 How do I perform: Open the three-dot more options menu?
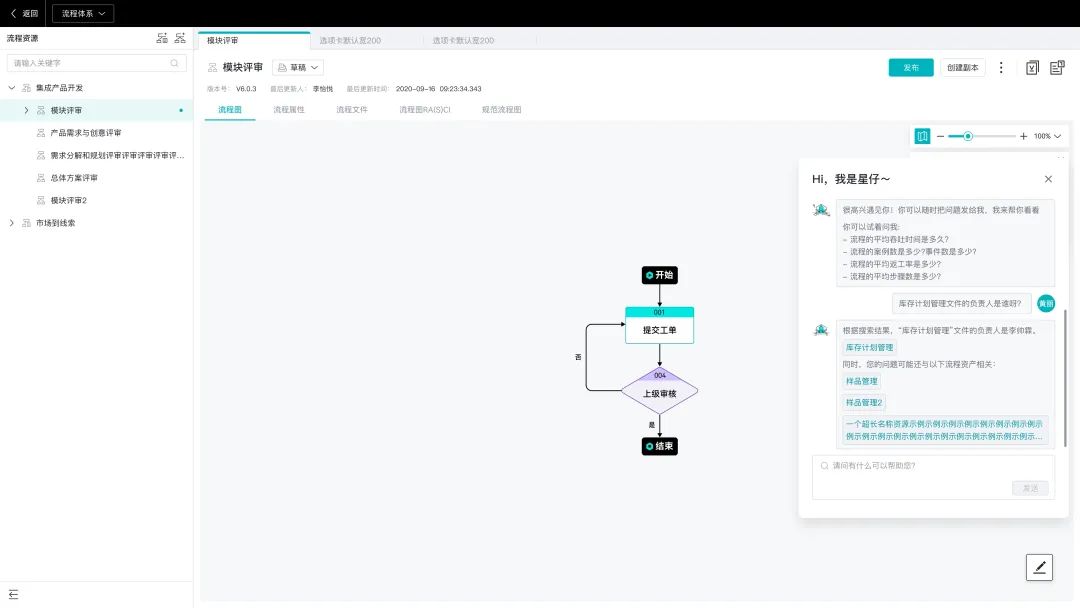coord(1001,67)
